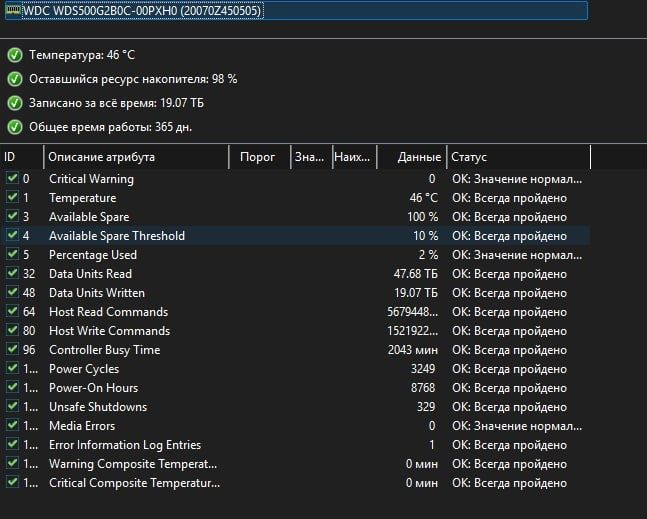Click Записано за всё время: 19.07 ТБ text
Image resolution: width=647 pixels, height=519 pixels.
coord(116,103)
